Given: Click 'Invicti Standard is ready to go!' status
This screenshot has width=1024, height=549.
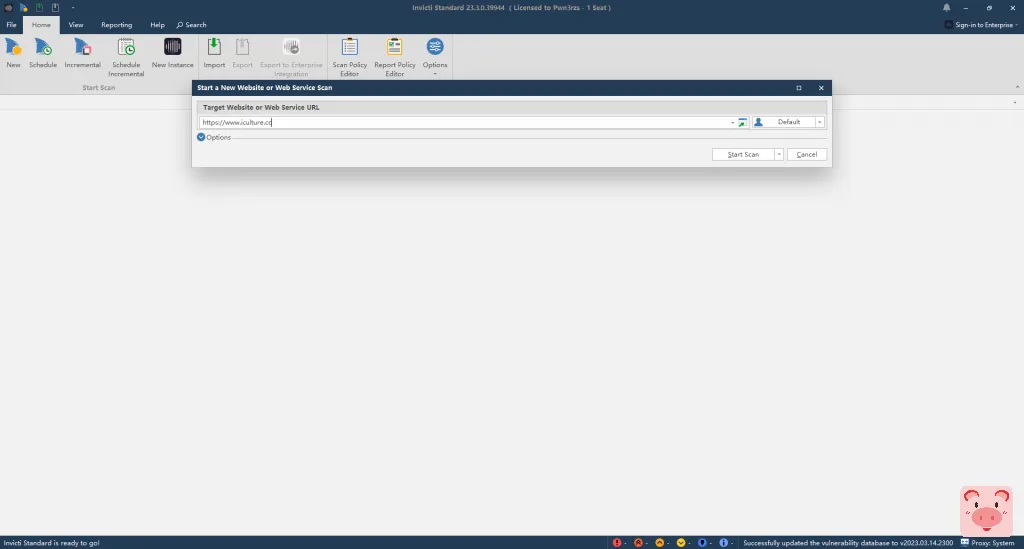Looking at the screenshot, I should [x=52, y=542].
